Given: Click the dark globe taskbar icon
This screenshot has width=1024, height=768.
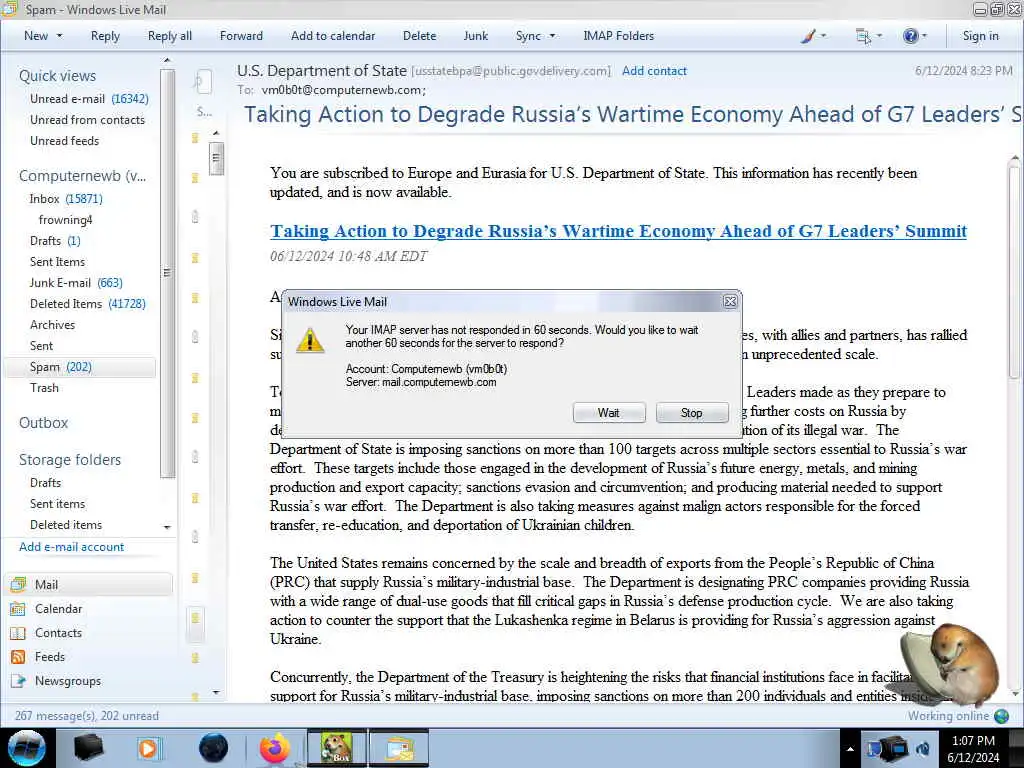Looking at the screenshot, I should (214, 748).
